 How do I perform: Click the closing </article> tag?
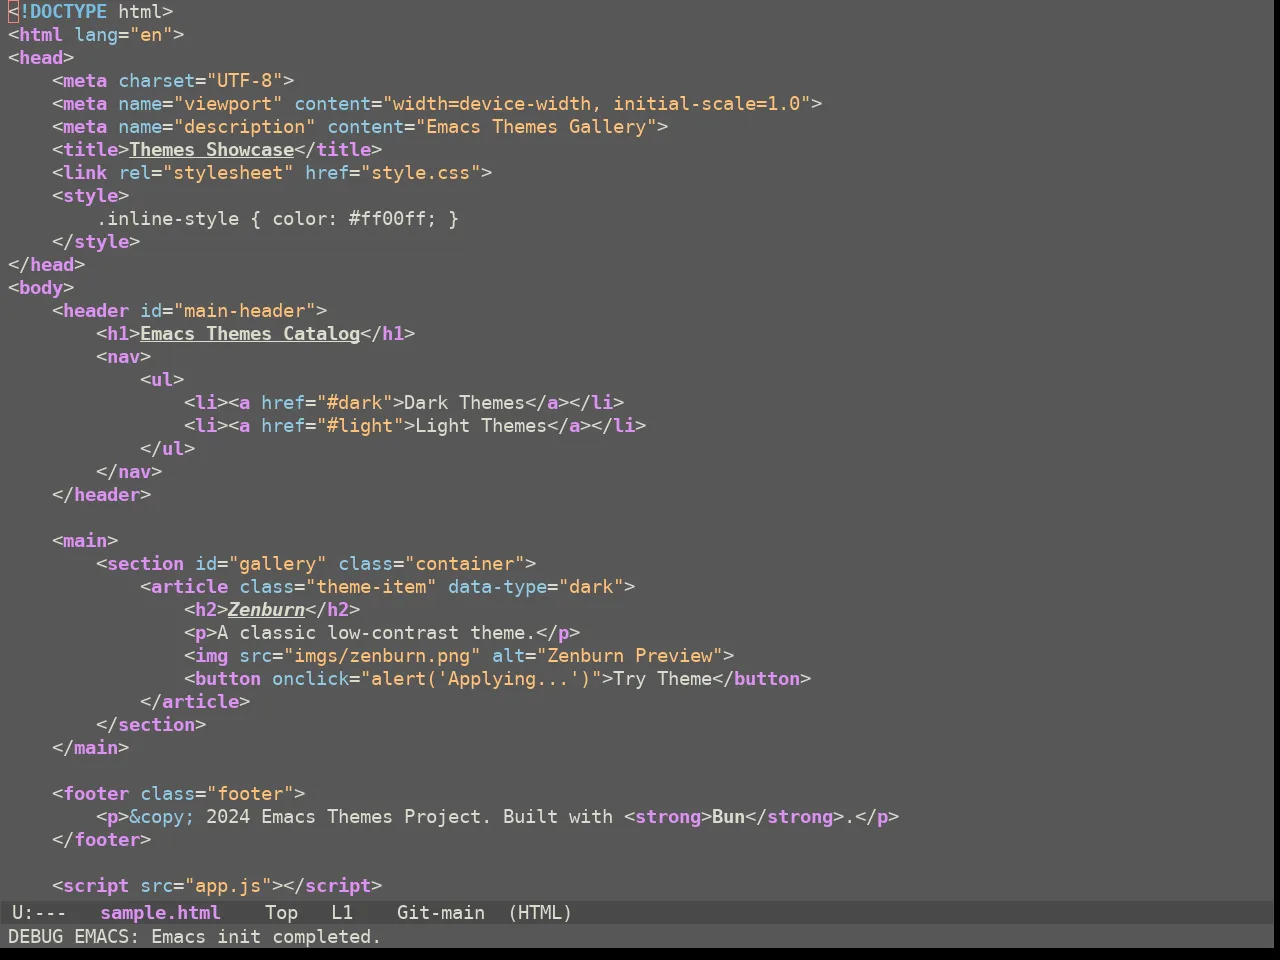tap(195, 702)
